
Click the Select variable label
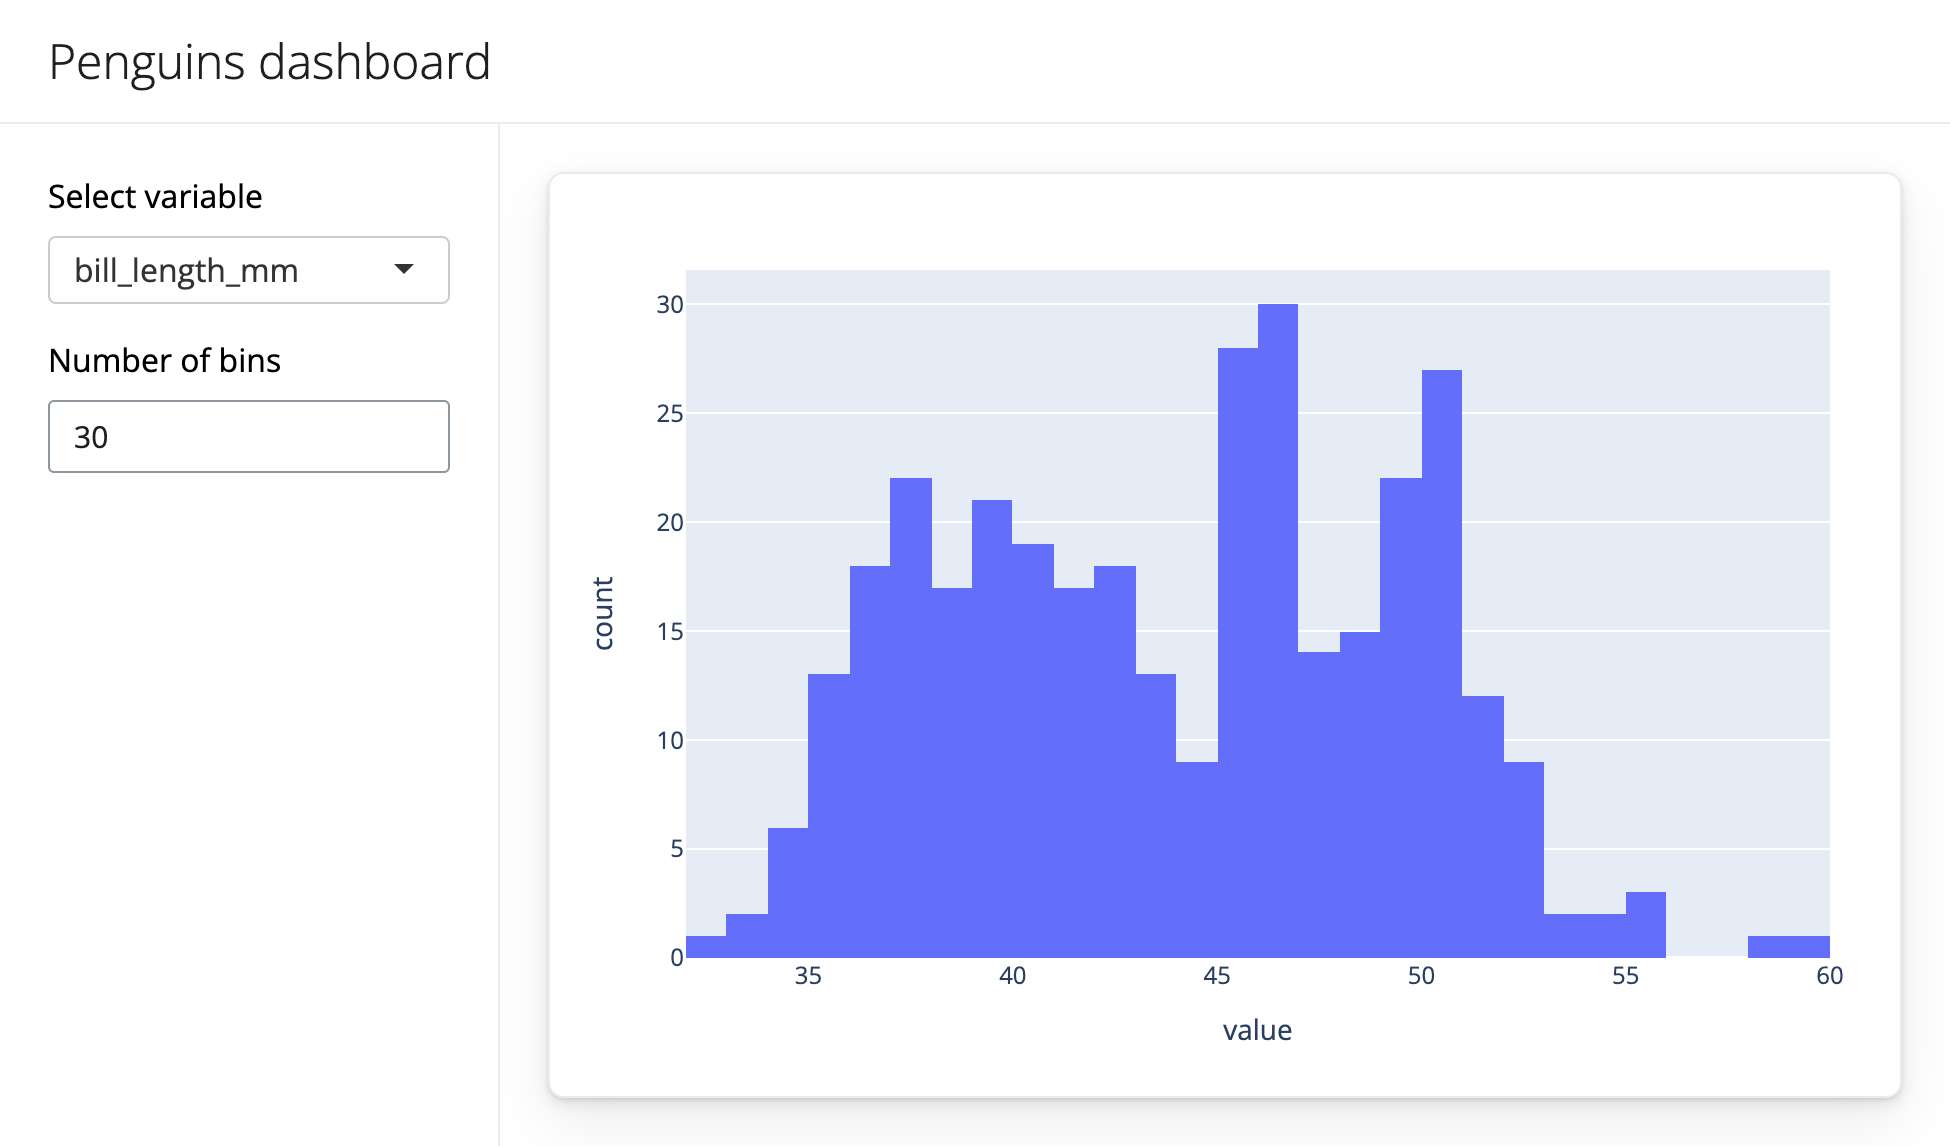click(155, 196)
